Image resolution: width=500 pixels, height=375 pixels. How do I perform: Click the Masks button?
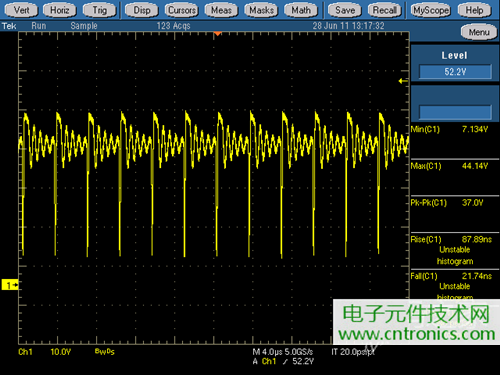(261, 10)
